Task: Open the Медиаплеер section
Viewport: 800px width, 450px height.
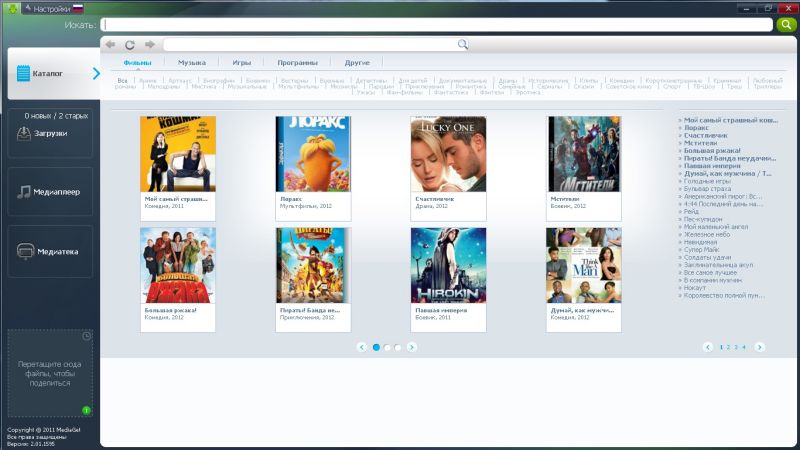Action: (x=50, y=192)
